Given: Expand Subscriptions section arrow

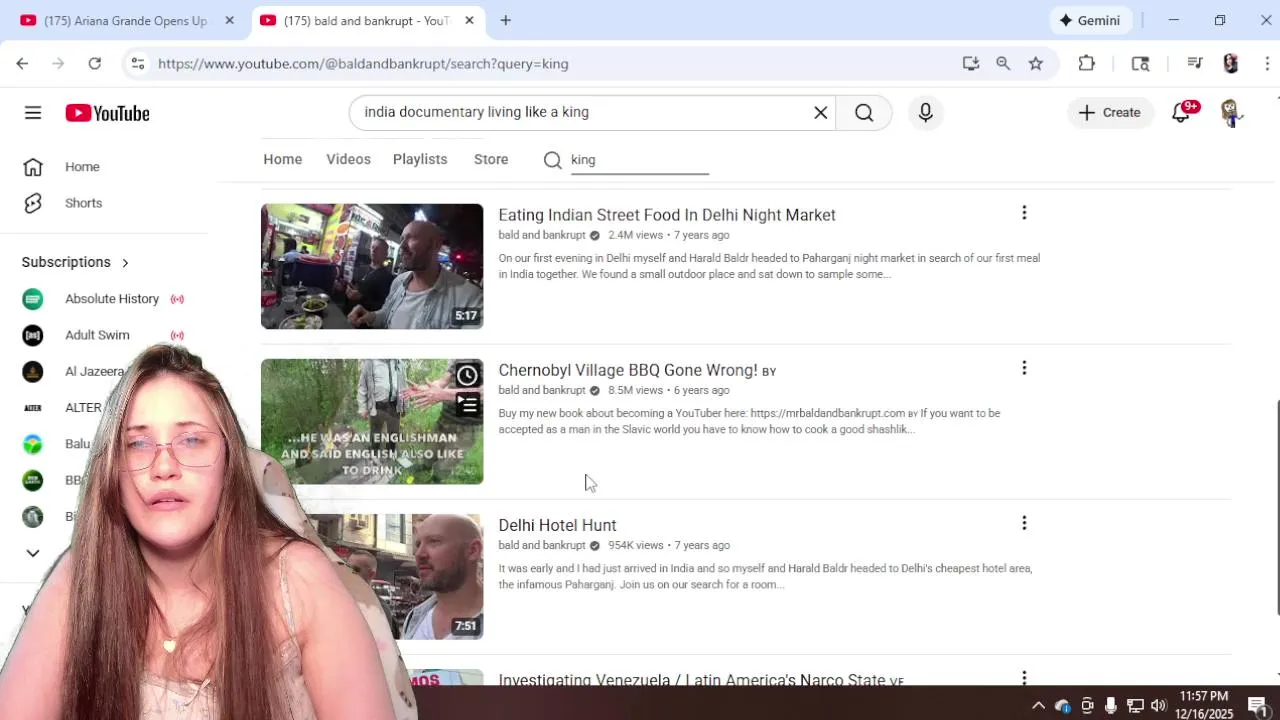Looking at the screenshot, I should pyautogui.click(x=125, y=262).
